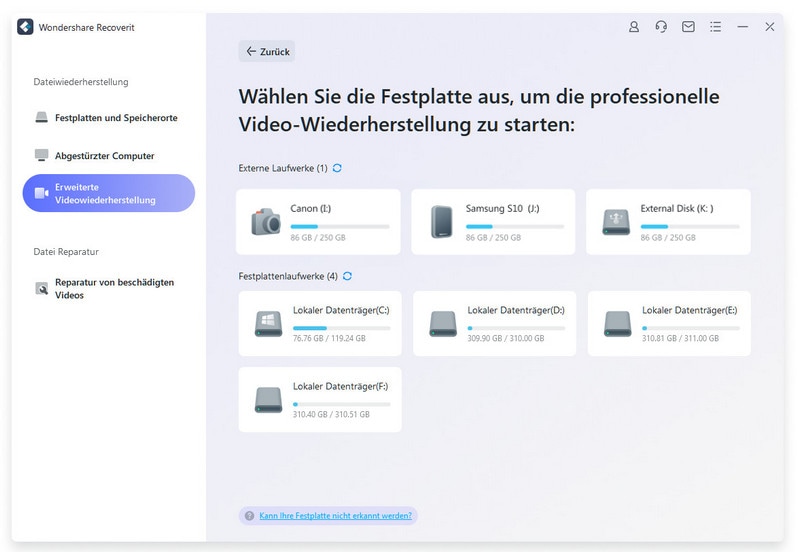Click the 310.40 GB / 310.51 GB text
The width and height of the screenshot is (800, 552).
tap(331, 414)
